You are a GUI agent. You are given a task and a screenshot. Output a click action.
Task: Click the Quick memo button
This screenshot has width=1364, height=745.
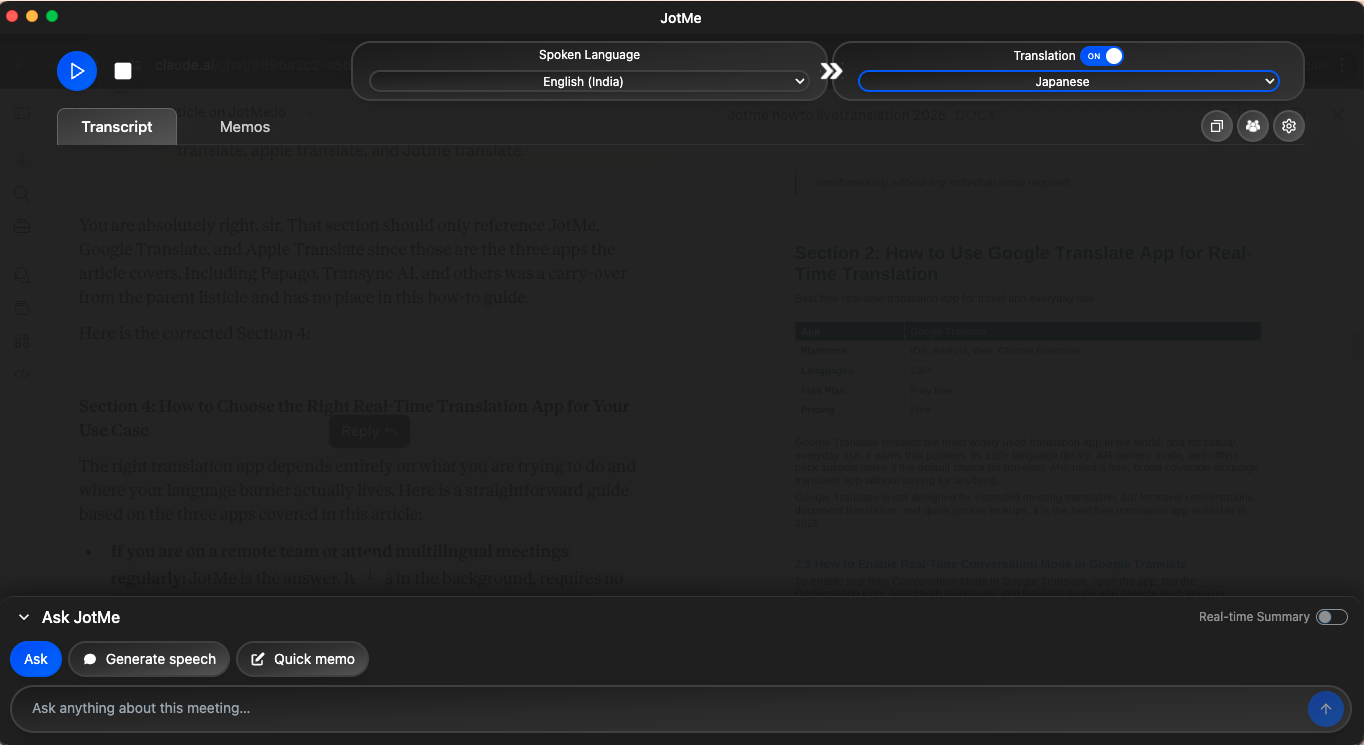303,659
